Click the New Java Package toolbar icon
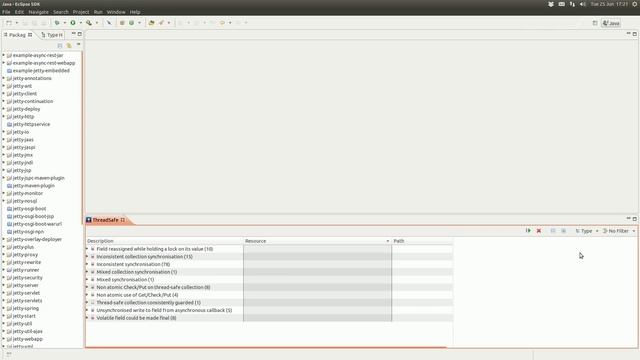This screenshot has height=360, width=640. [122, 23]
